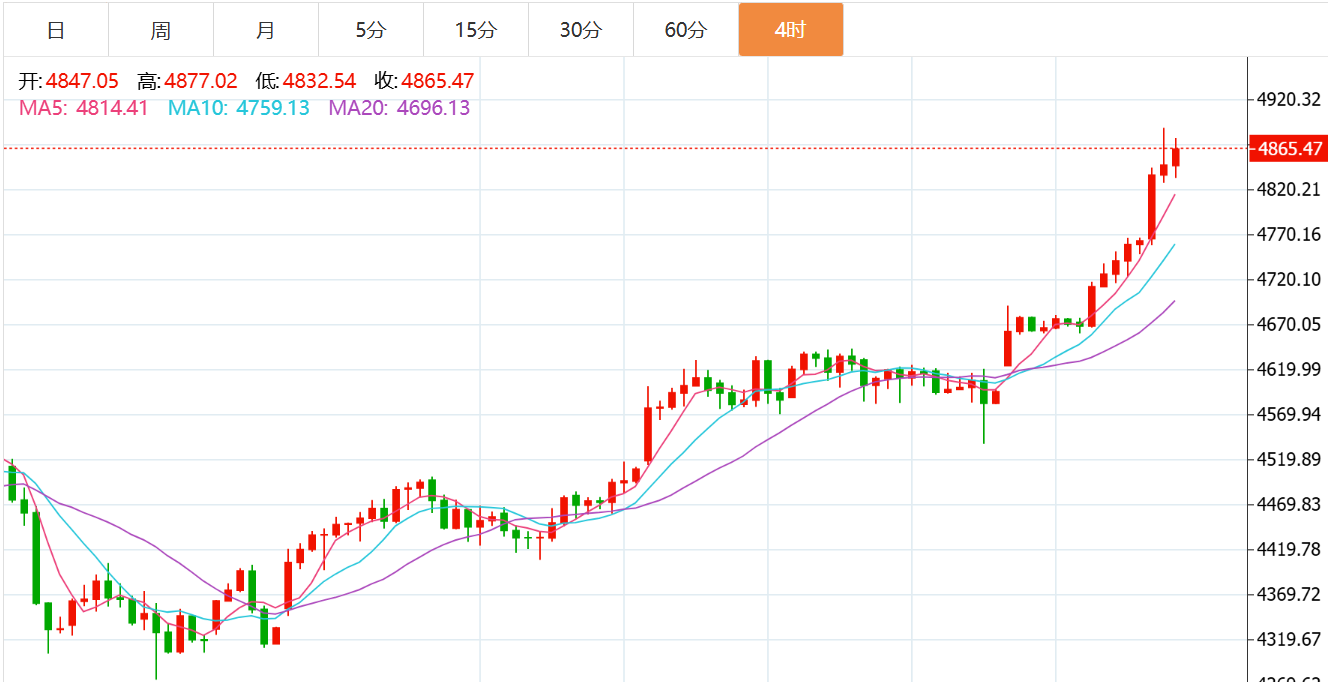This screenshot has height=682, width=1328.
Task: Show the 30分 chart tab
Action: coord(581,30)
